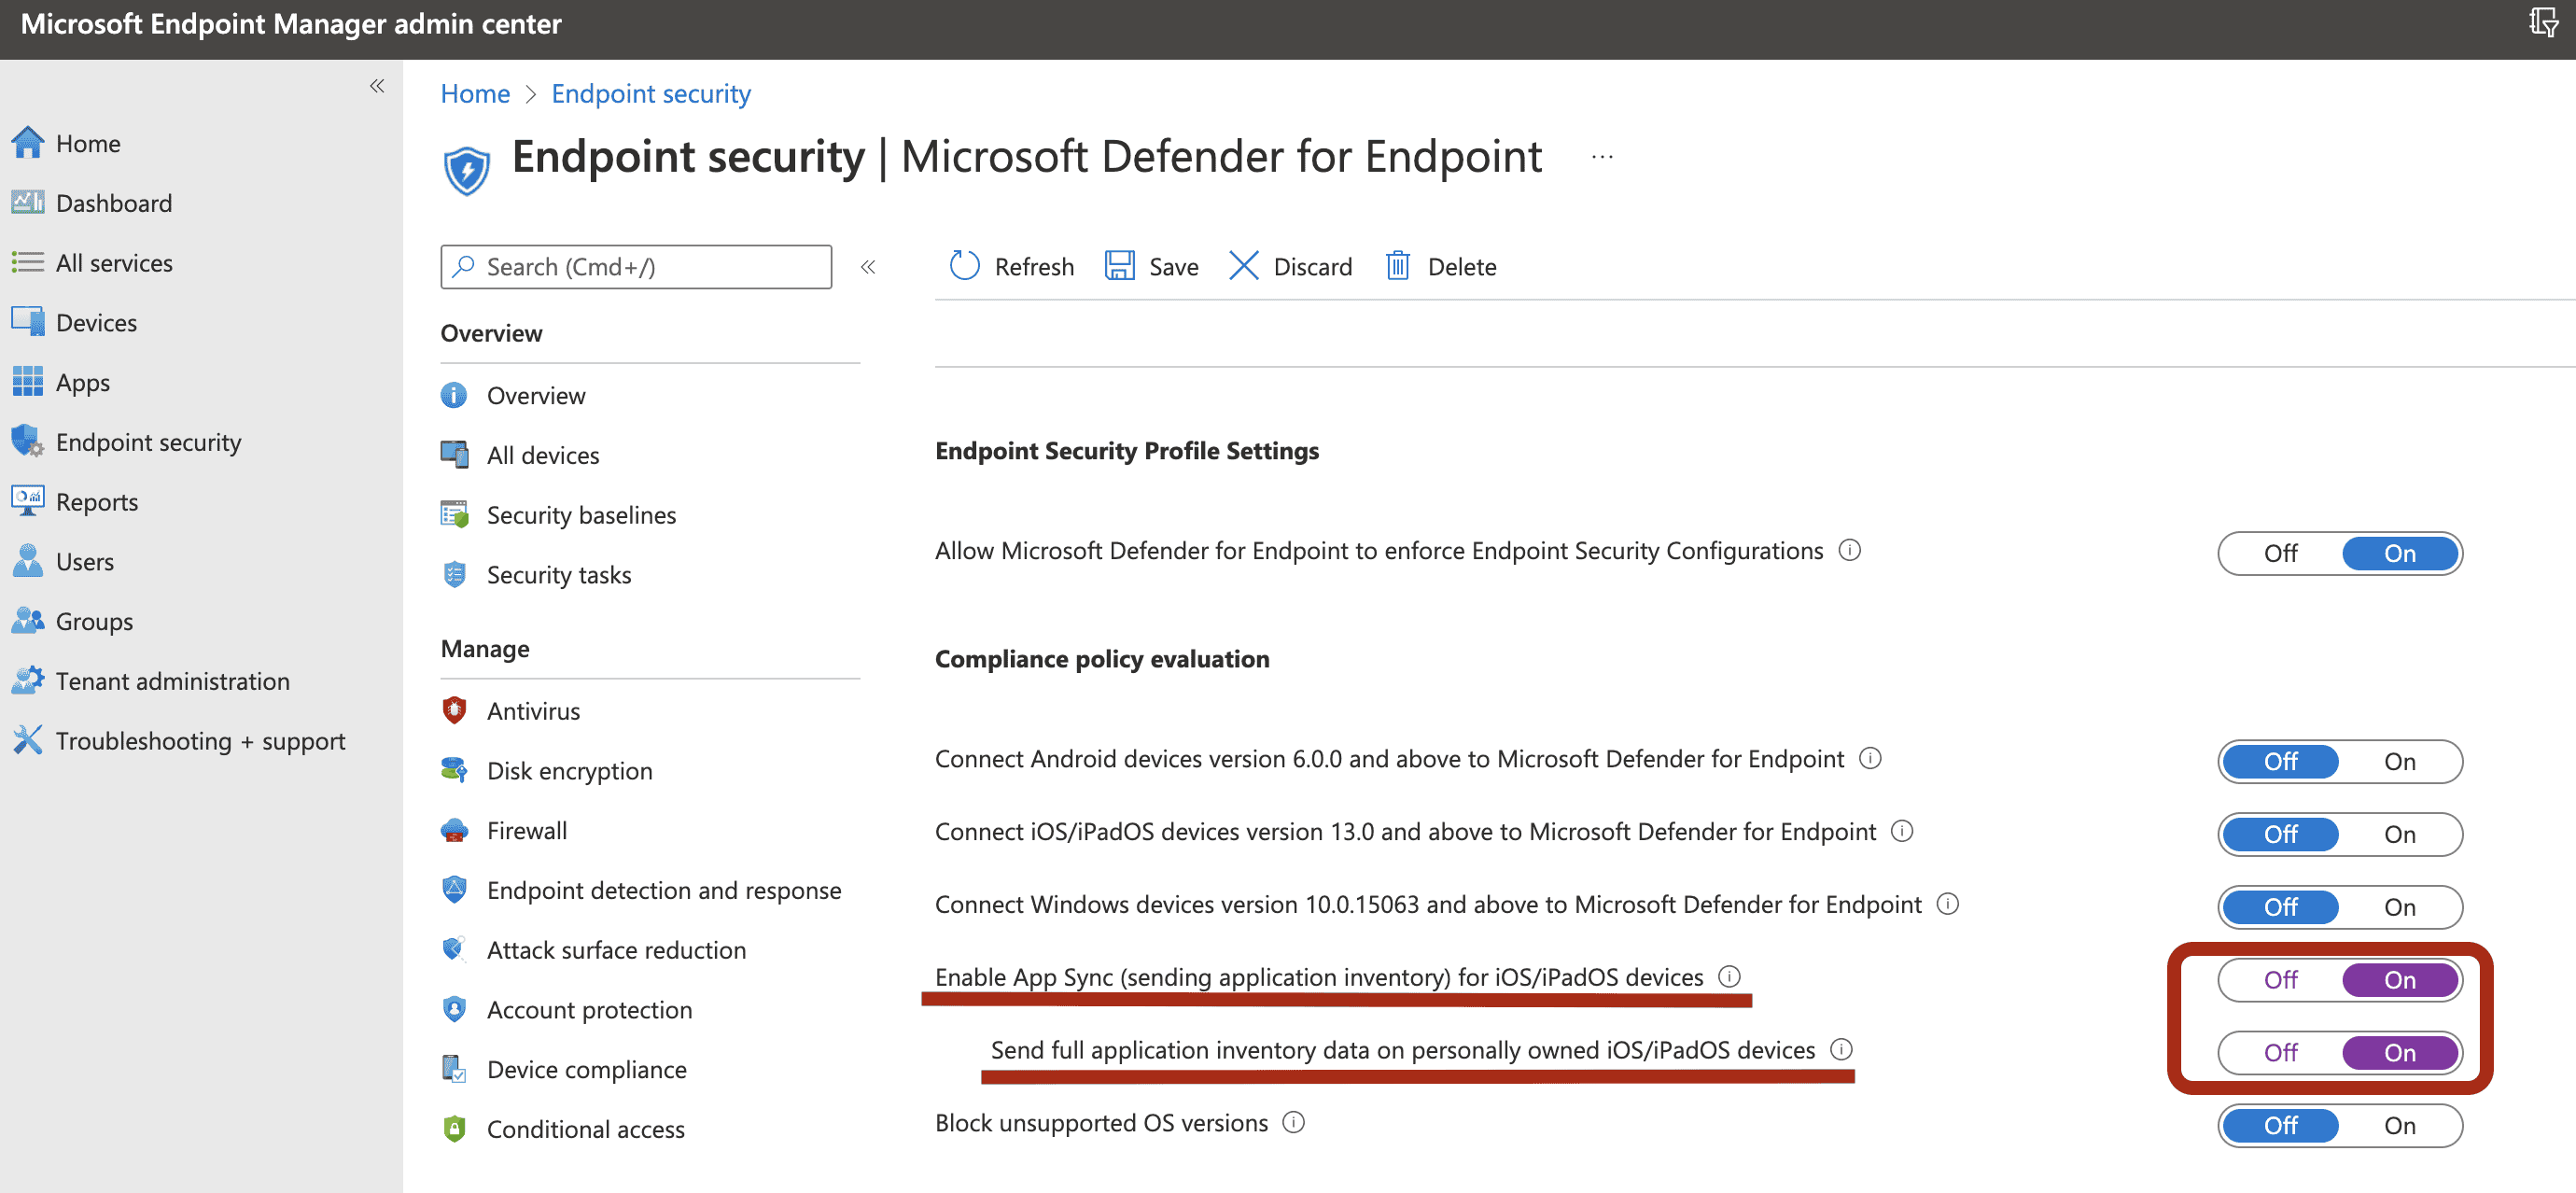Open Device compliance in Manage menu

[x=586, y=1069]
